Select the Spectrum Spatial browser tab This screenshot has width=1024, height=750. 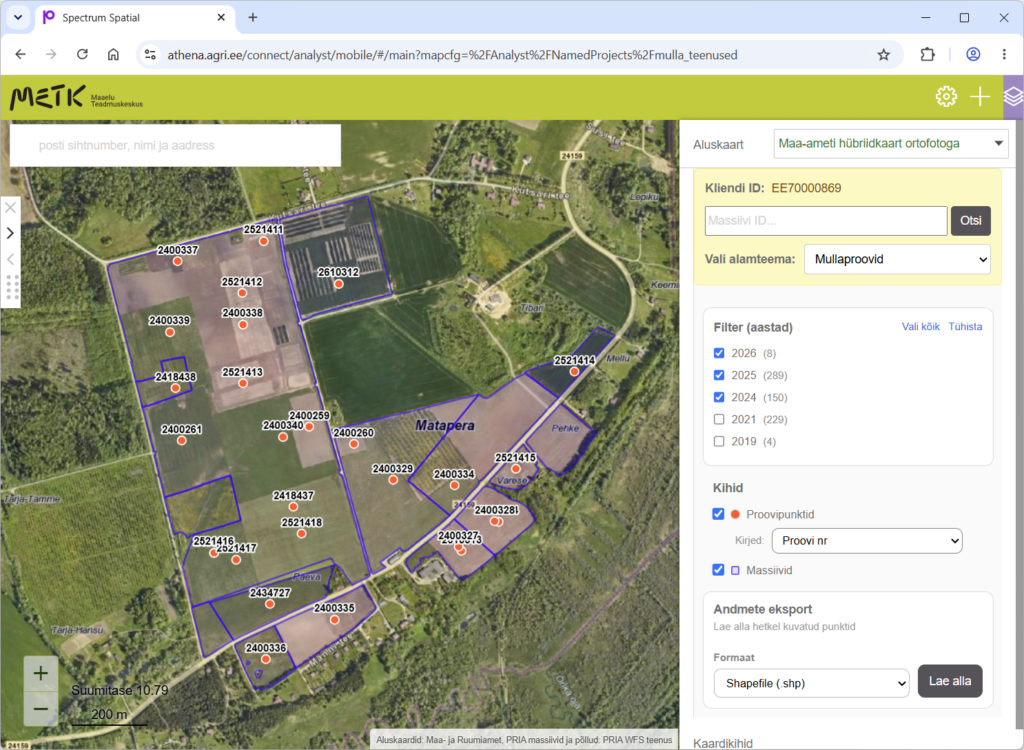point(131,18)
